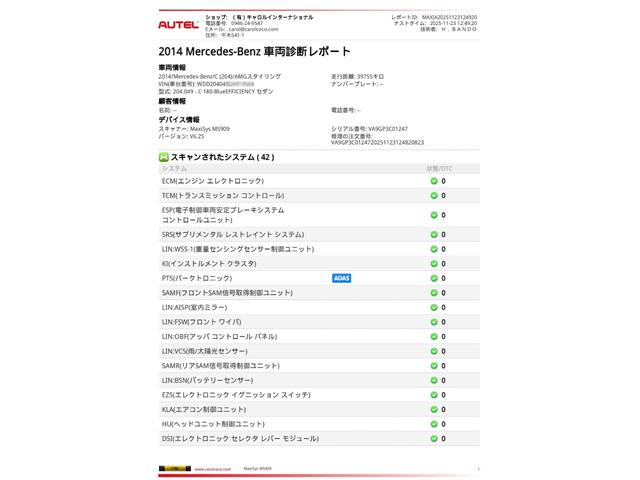Viewport: 640px width, 480px height.
Task: Select the SRS(サプリメンタル レストレイント システム) text
Action: (x=233, y=235)
